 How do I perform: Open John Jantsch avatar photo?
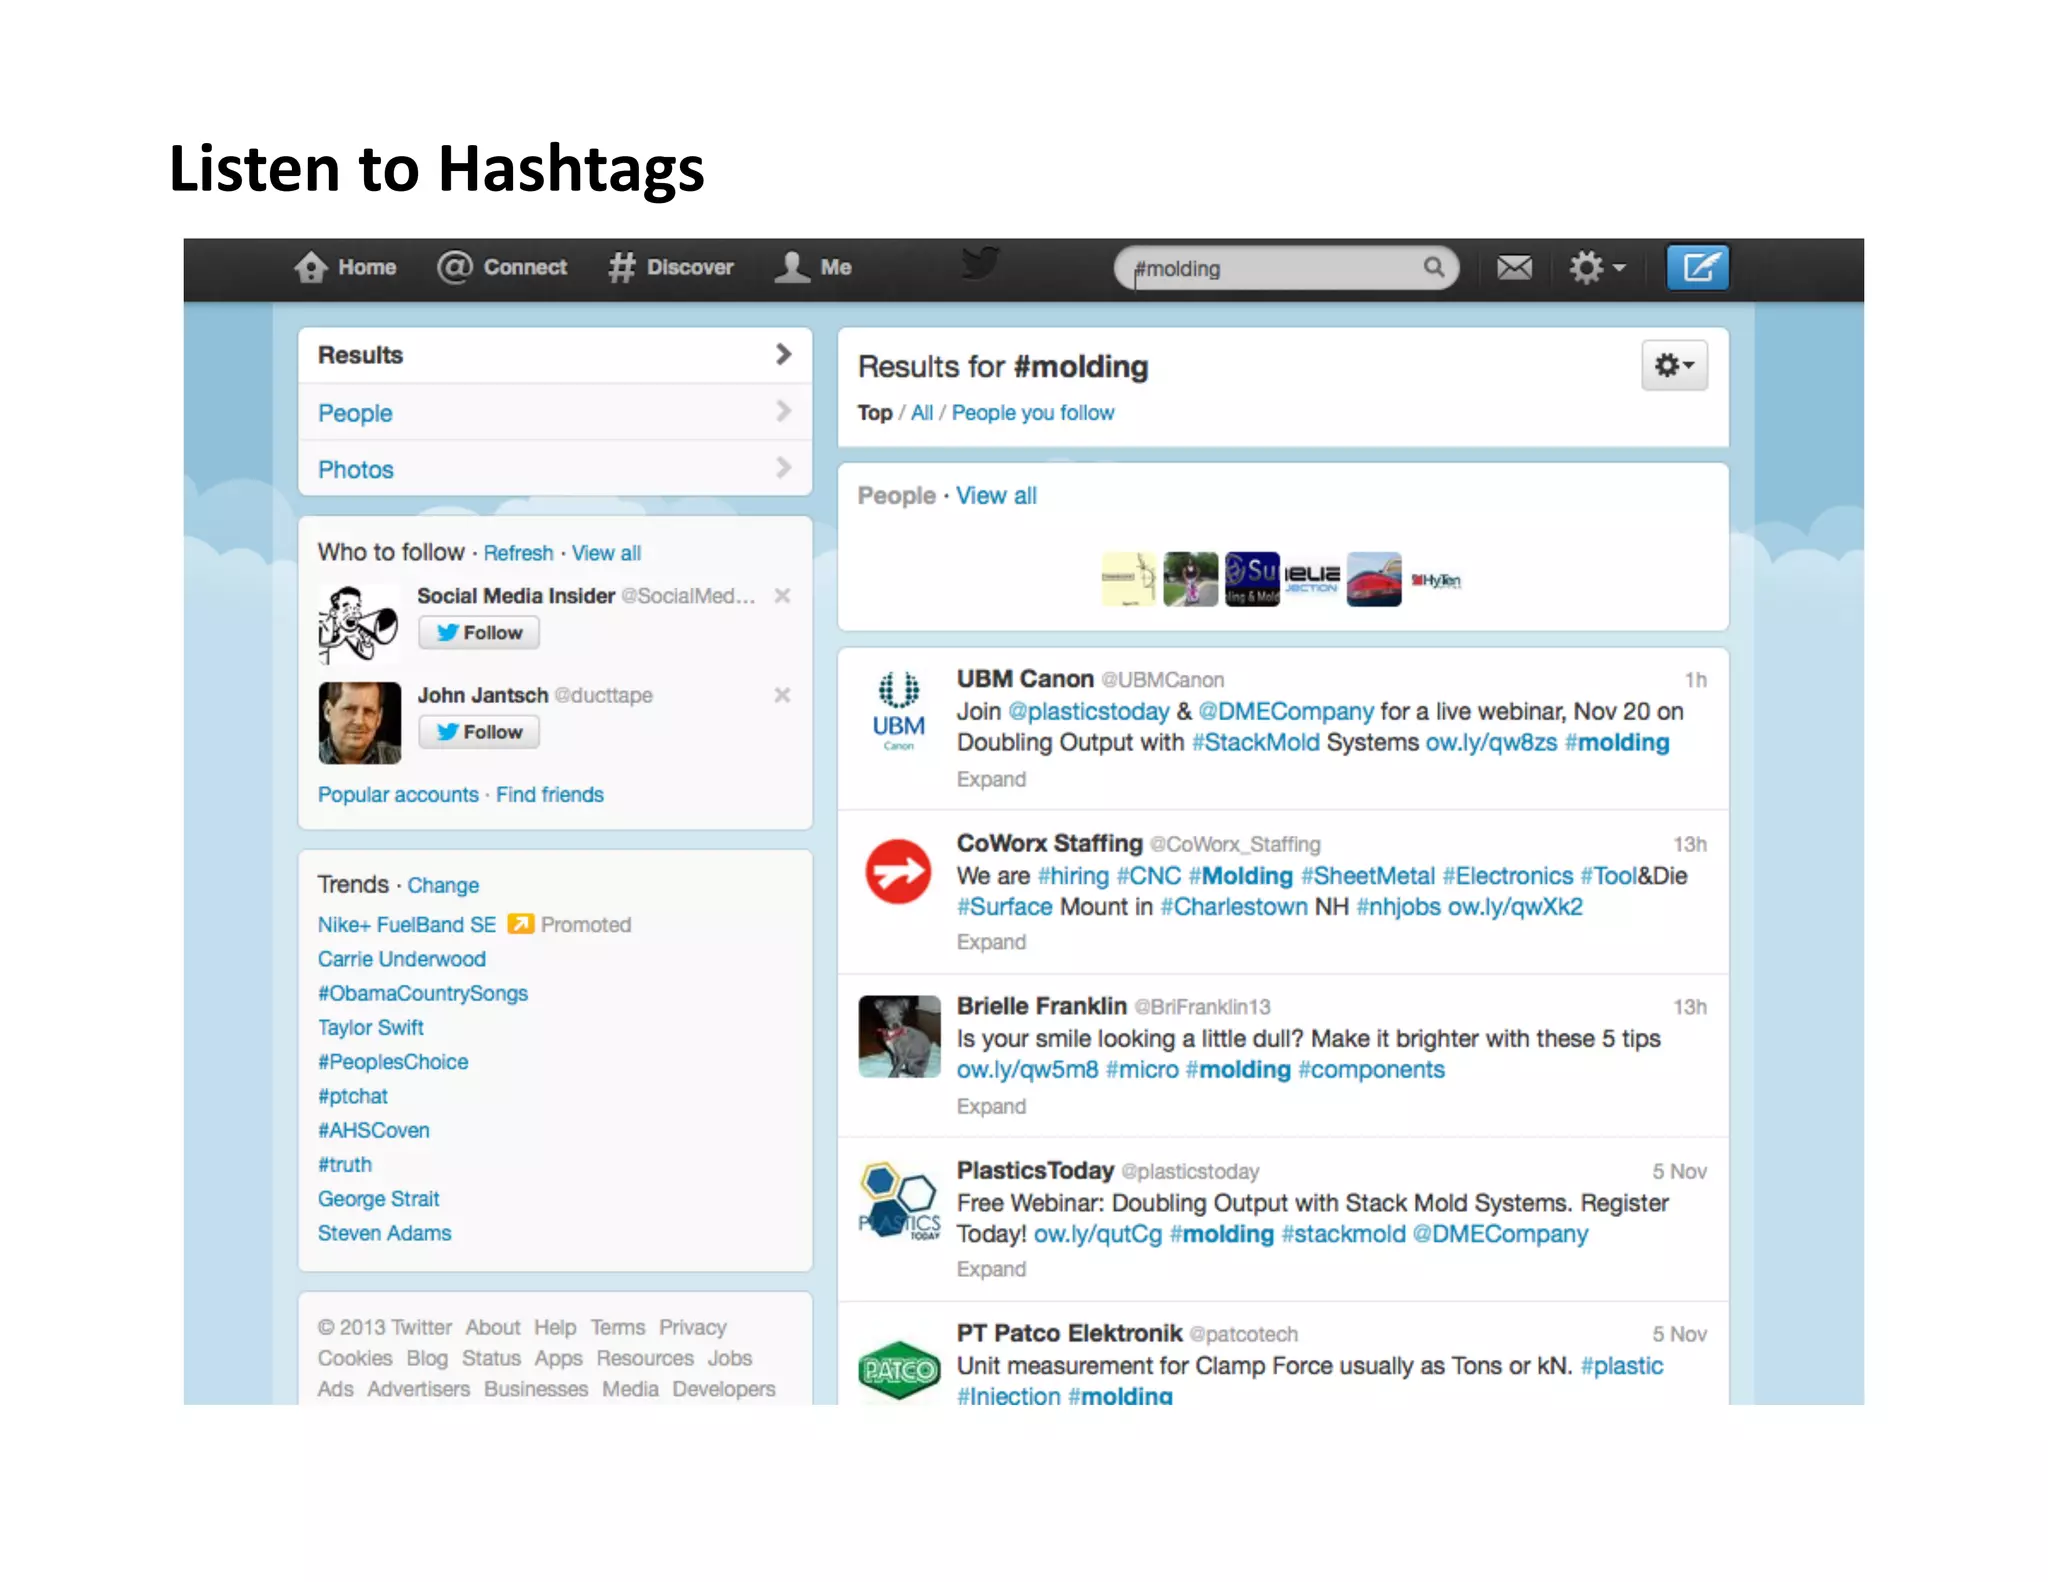click(x=359, y=723)
